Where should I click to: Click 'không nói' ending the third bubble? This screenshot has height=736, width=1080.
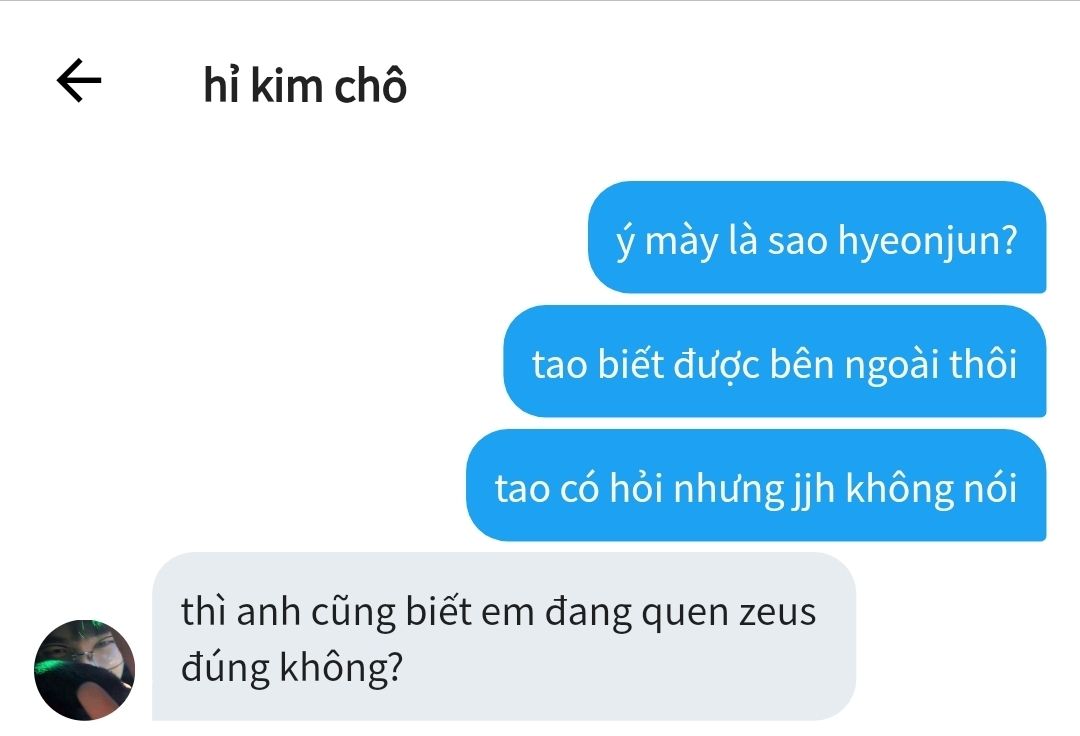[x=931, y=488]
